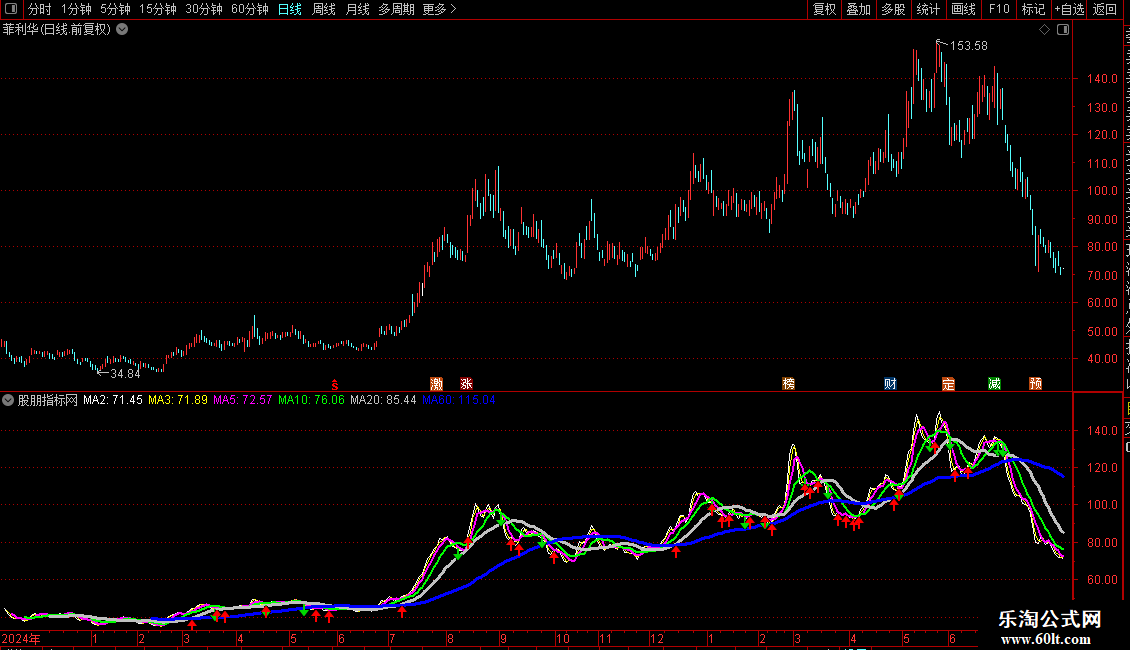
Task: Click the 股朋指标网 indicator name
Action: [x=48, y=400]
